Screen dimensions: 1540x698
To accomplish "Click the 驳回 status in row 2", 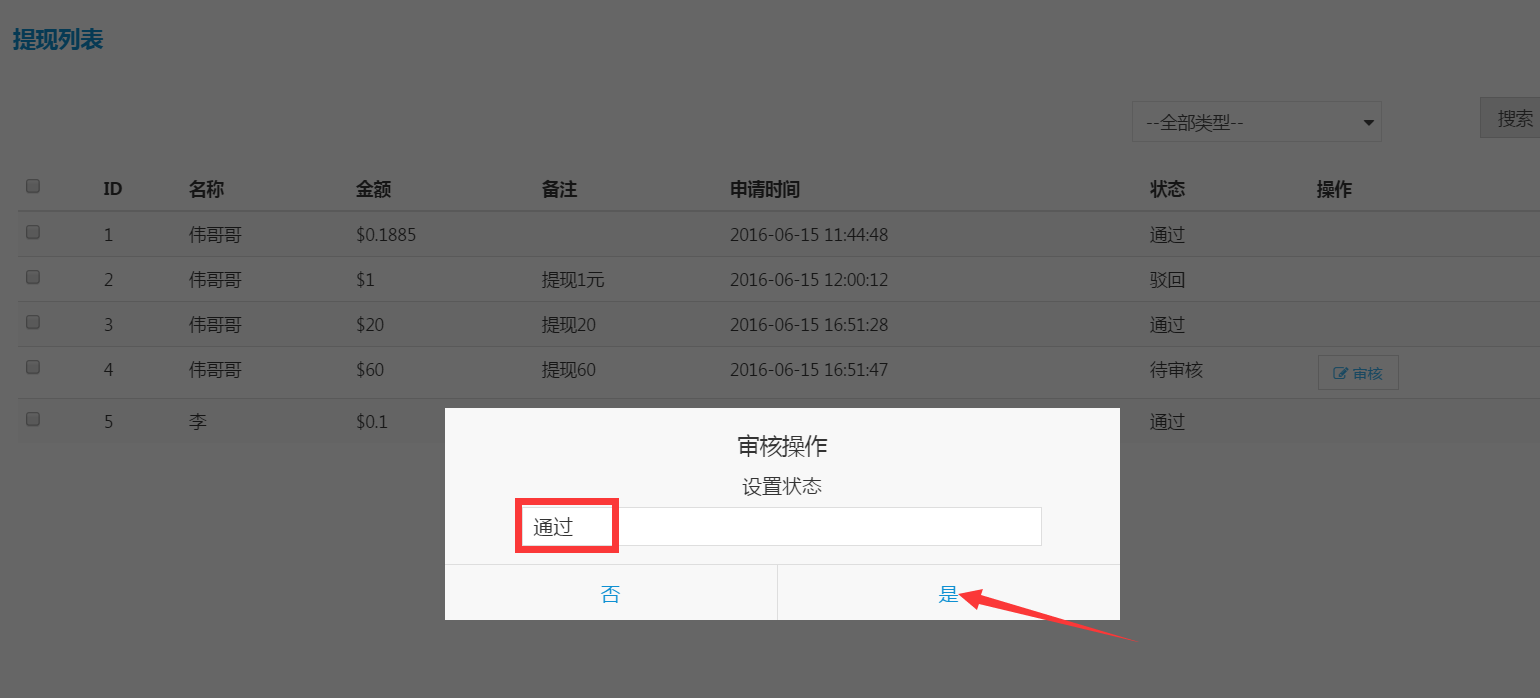I will (x=1167, y=280).
